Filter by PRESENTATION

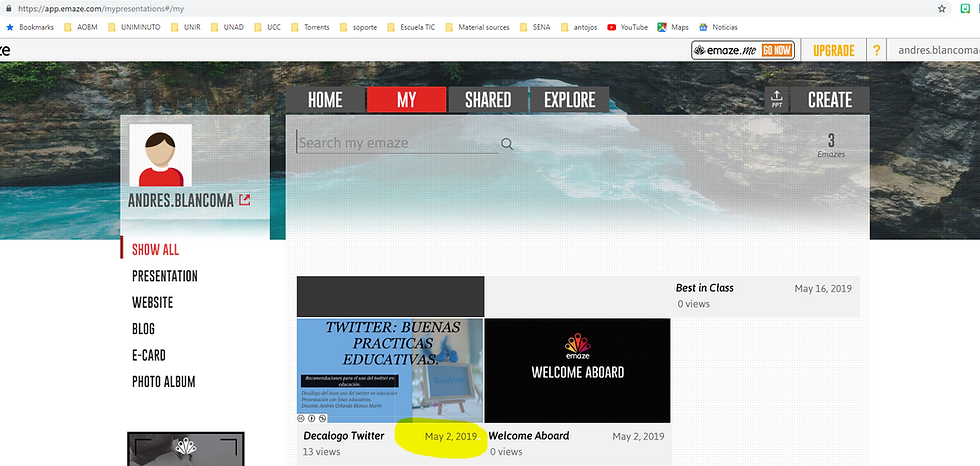tap(165, 276)
